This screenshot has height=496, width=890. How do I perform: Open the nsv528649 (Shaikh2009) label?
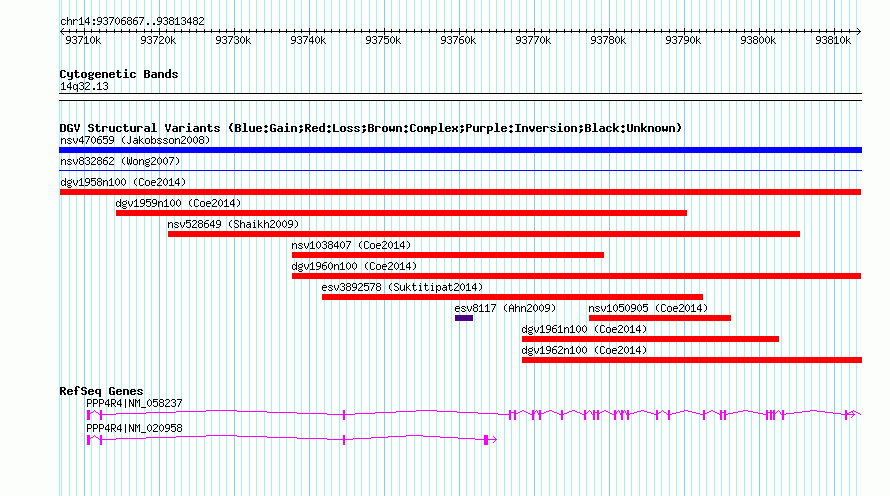[x=233, y=224]
